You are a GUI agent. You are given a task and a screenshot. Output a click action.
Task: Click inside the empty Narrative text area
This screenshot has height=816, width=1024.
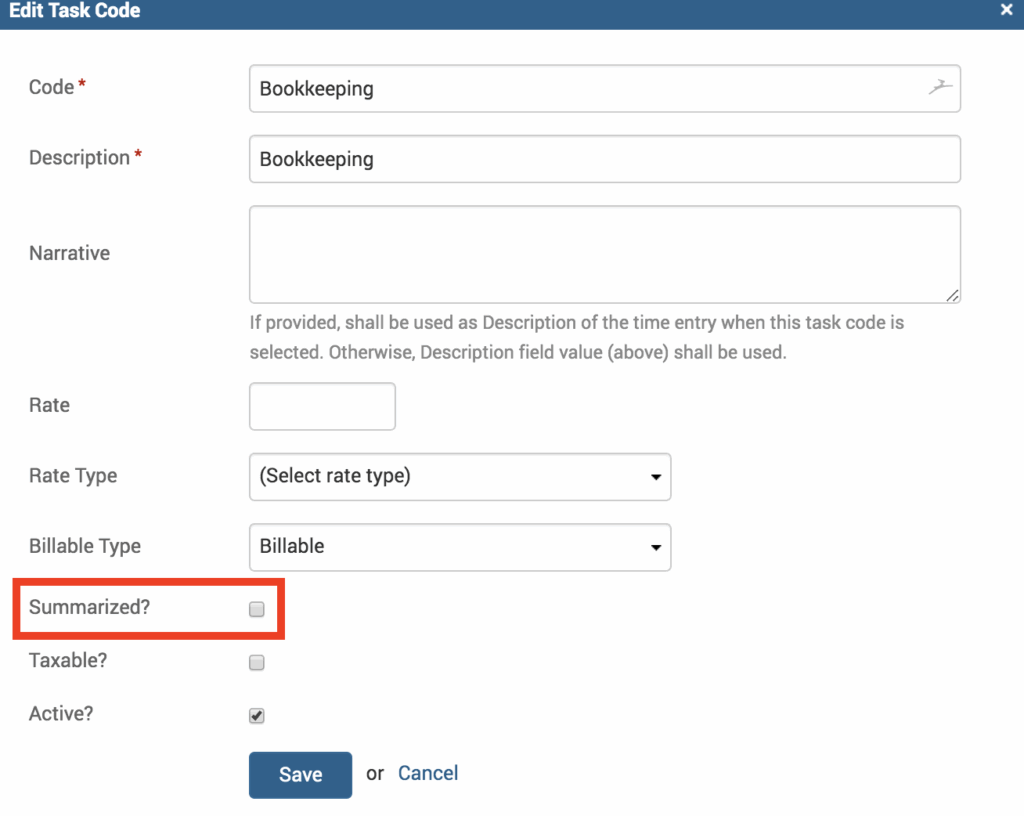604,254
